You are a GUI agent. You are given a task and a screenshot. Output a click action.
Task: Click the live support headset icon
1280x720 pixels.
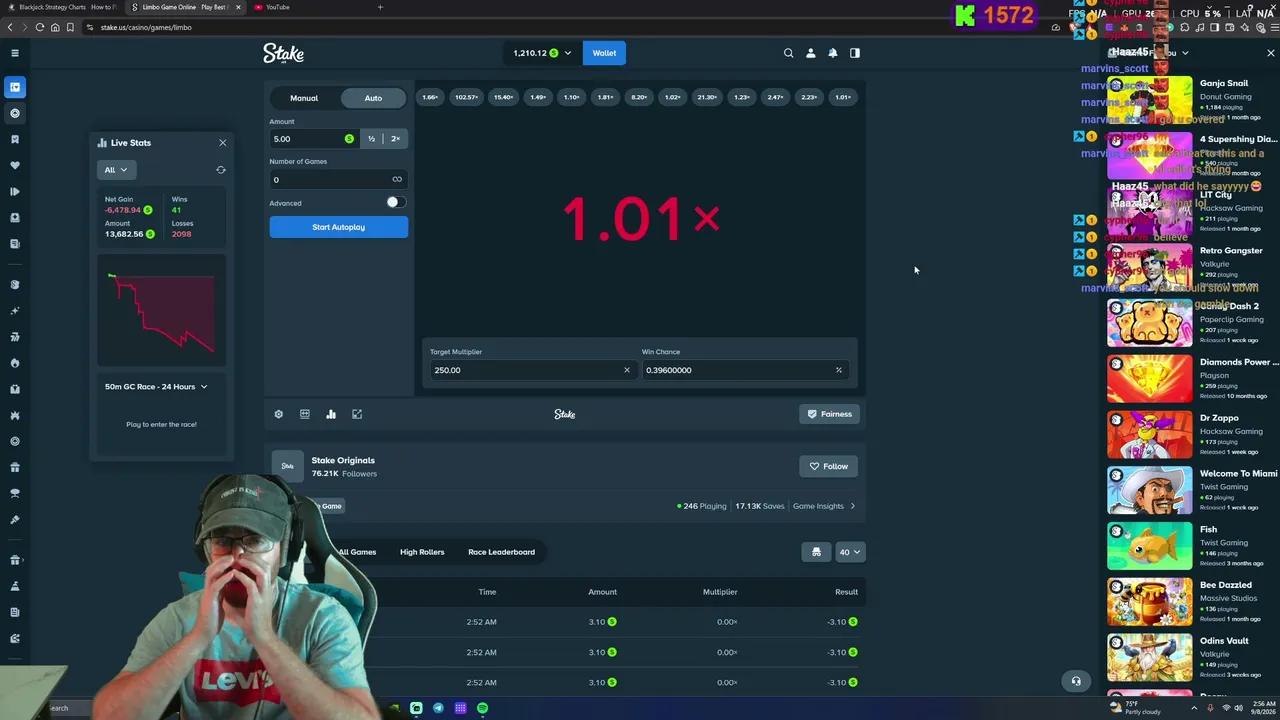coord(1076,681)
